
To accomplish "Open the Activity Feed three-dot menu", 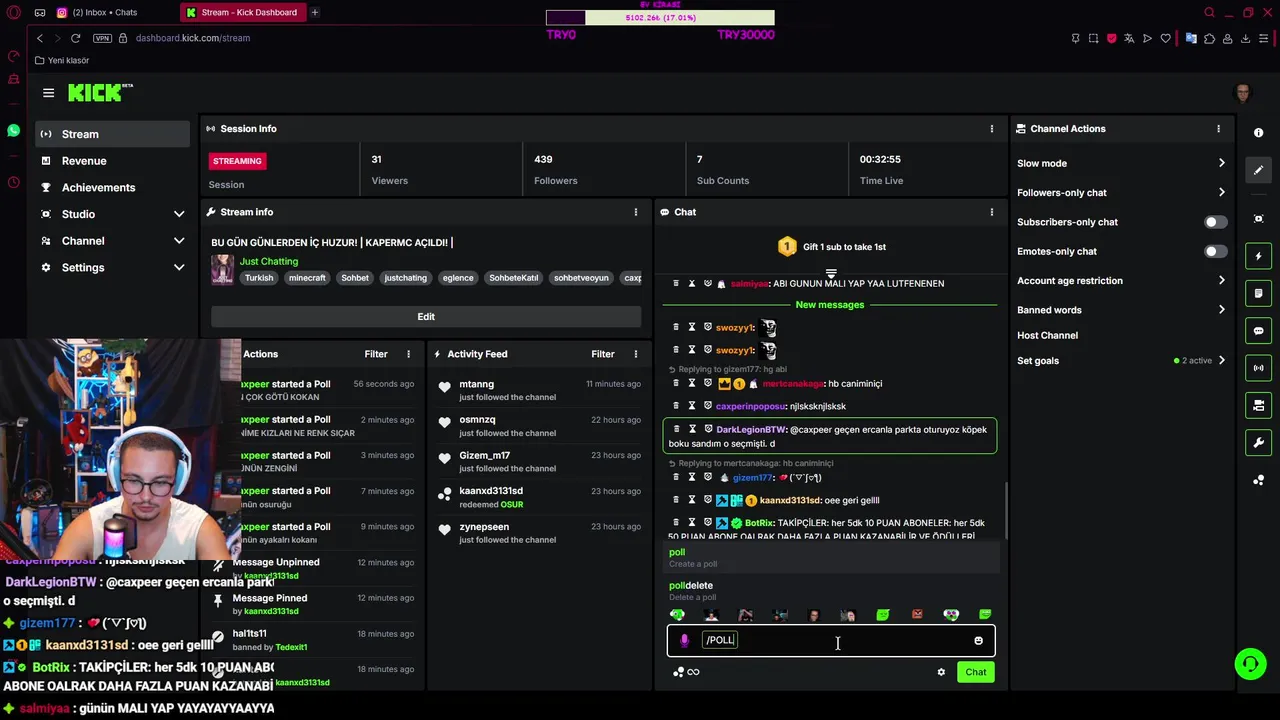I will pos(636,354).
